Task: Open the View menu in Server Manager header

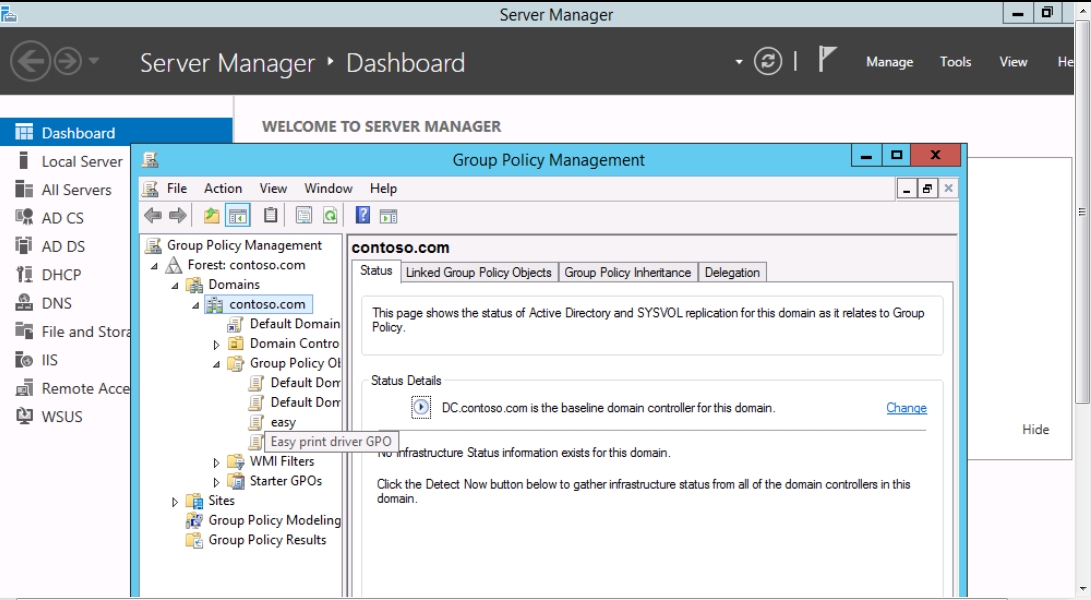Action: [x=1013, y=62]
